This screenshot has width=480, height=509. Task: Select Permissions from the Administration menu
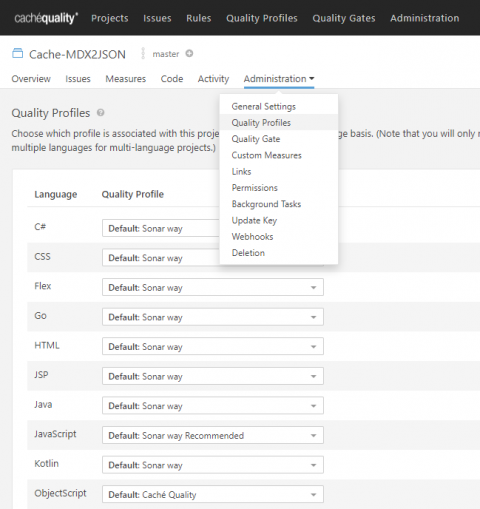pos(279,188)
